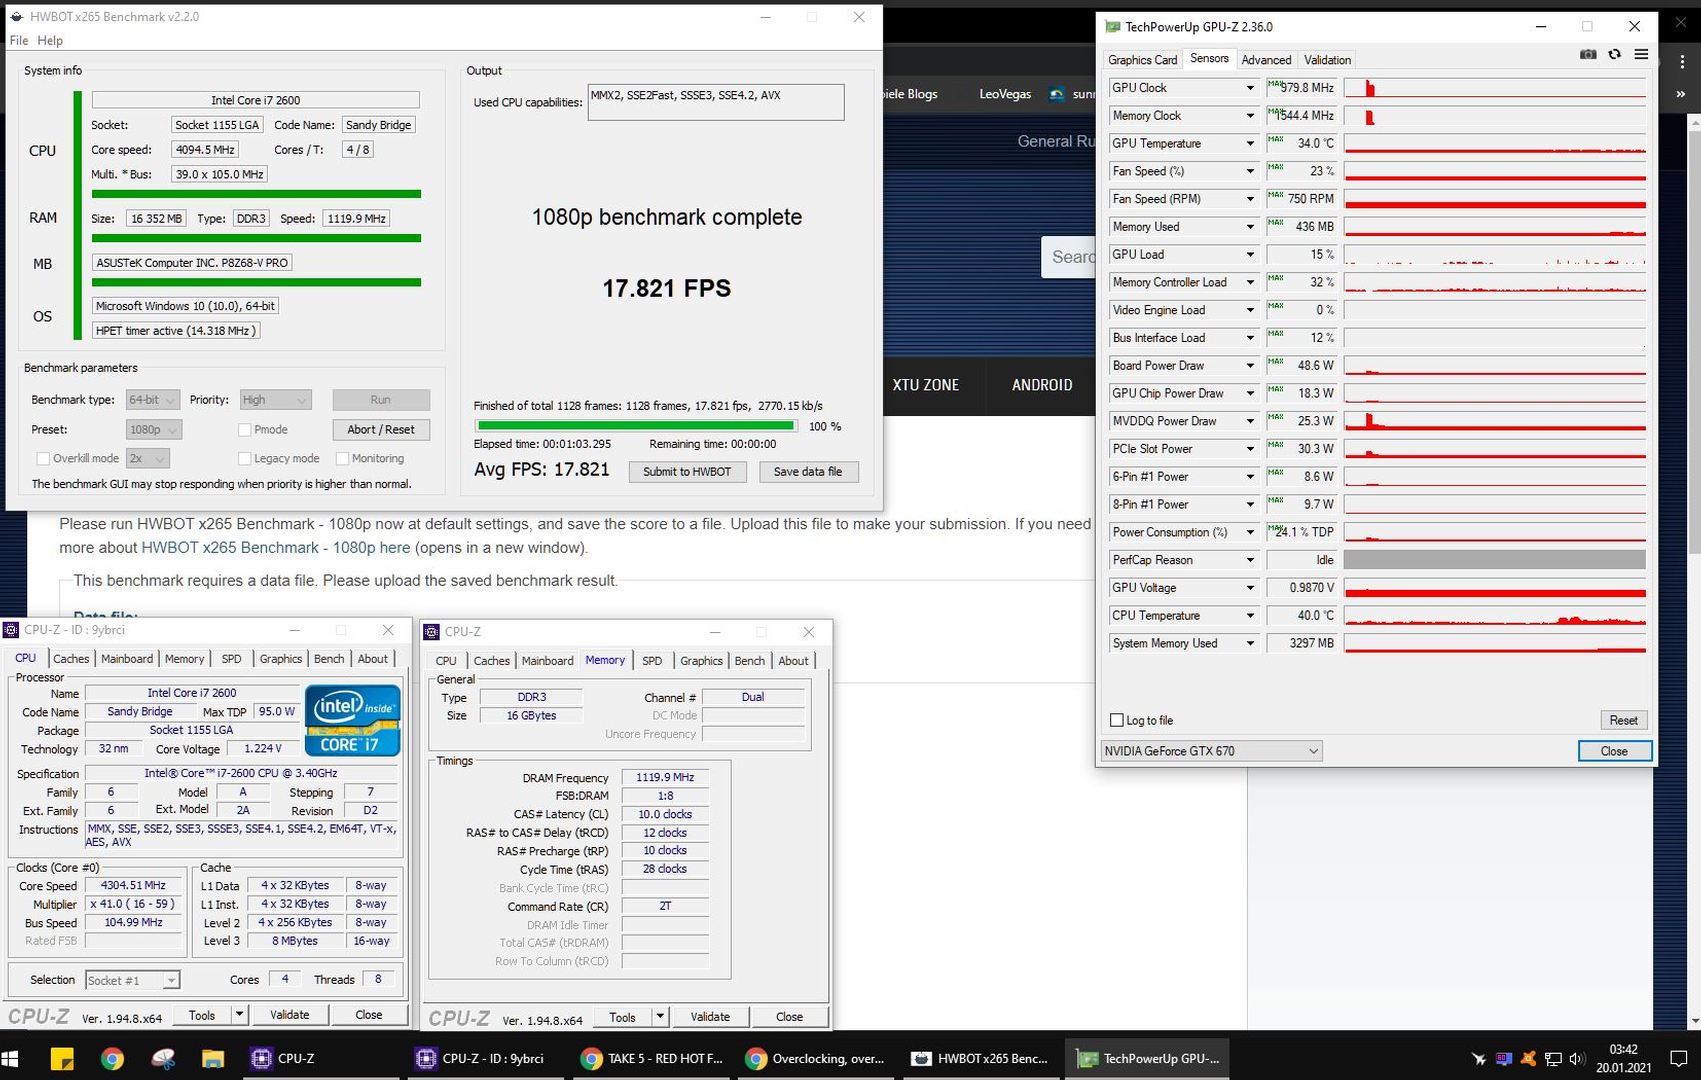Switch to CPU-Z ID 9ybrci taskbar window
Screen dimensions: 1701x1080
487,1058
